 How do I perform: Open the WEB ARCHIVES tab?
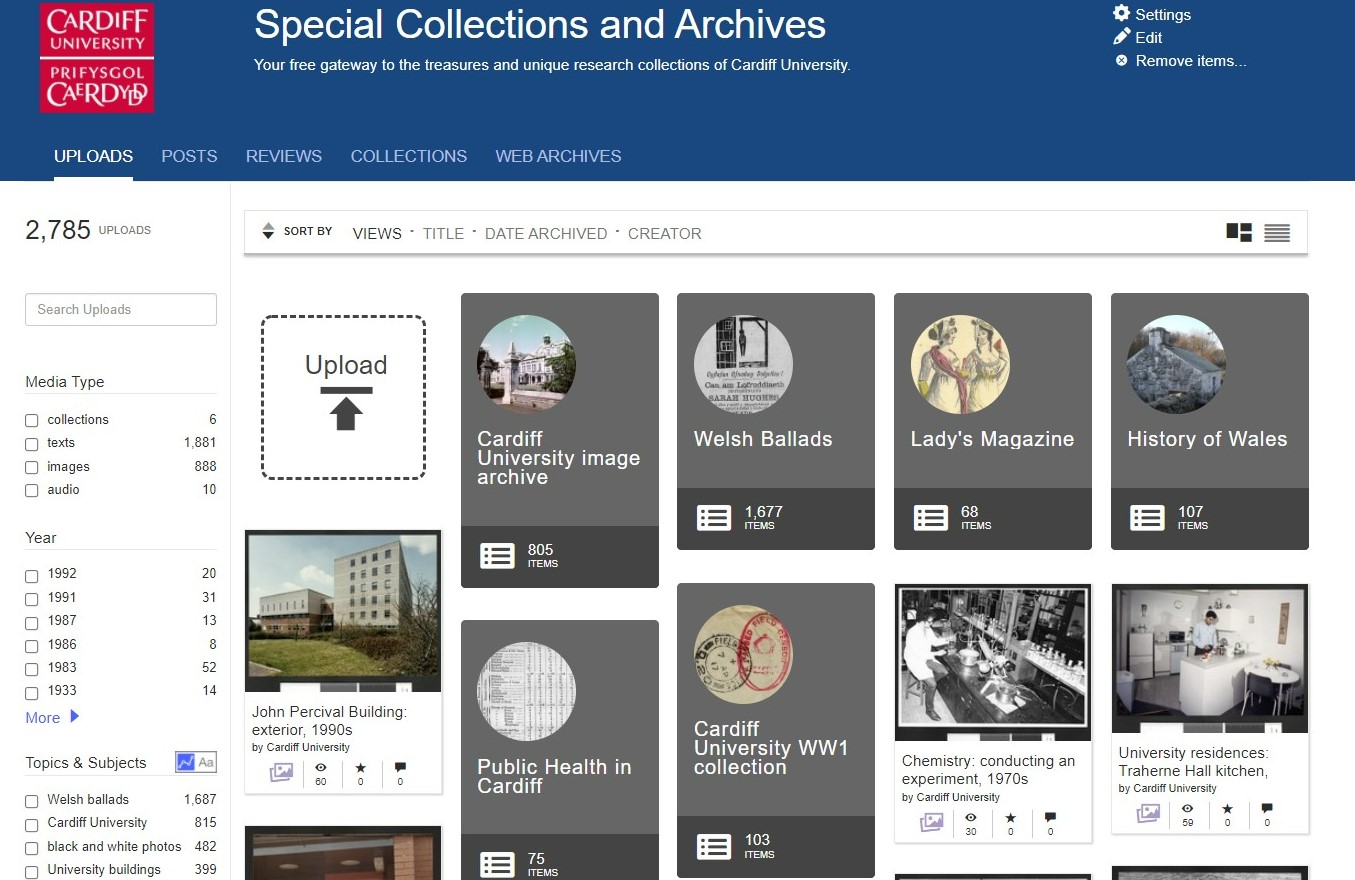(x=558, y=156)
